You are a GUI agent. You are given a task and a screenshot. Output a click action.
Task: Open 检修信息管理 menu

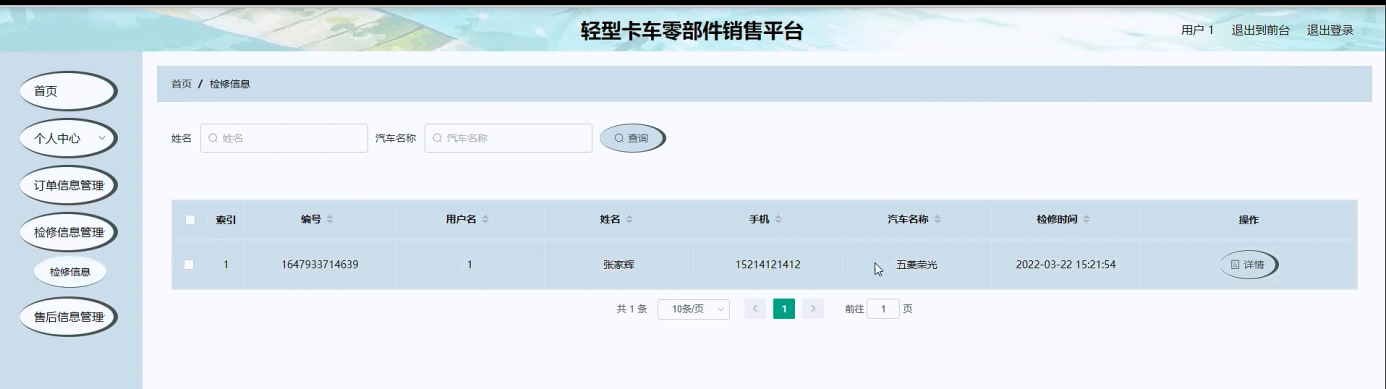coord(68,232)
